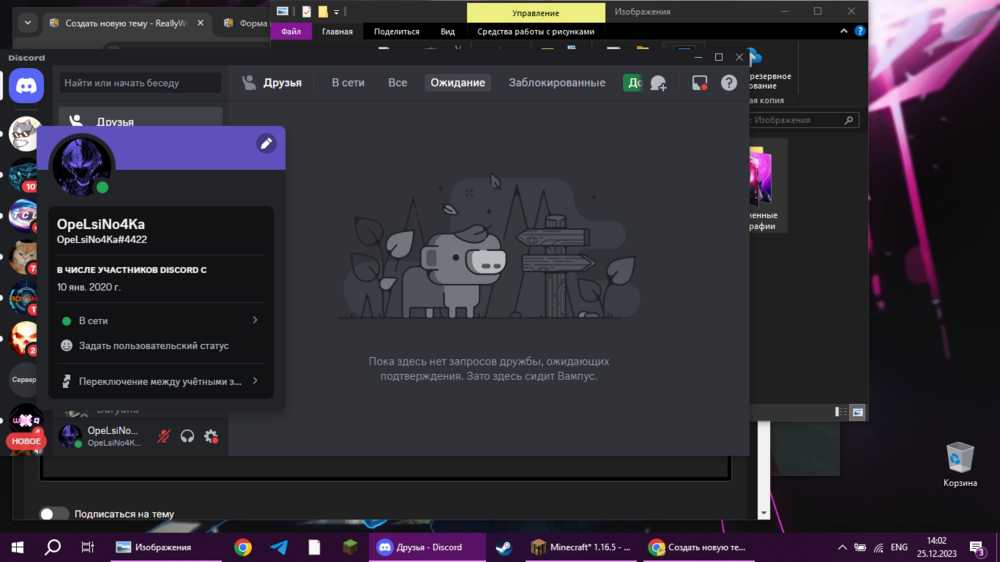
Task: Click green add friend button
Action: point(633,83)
